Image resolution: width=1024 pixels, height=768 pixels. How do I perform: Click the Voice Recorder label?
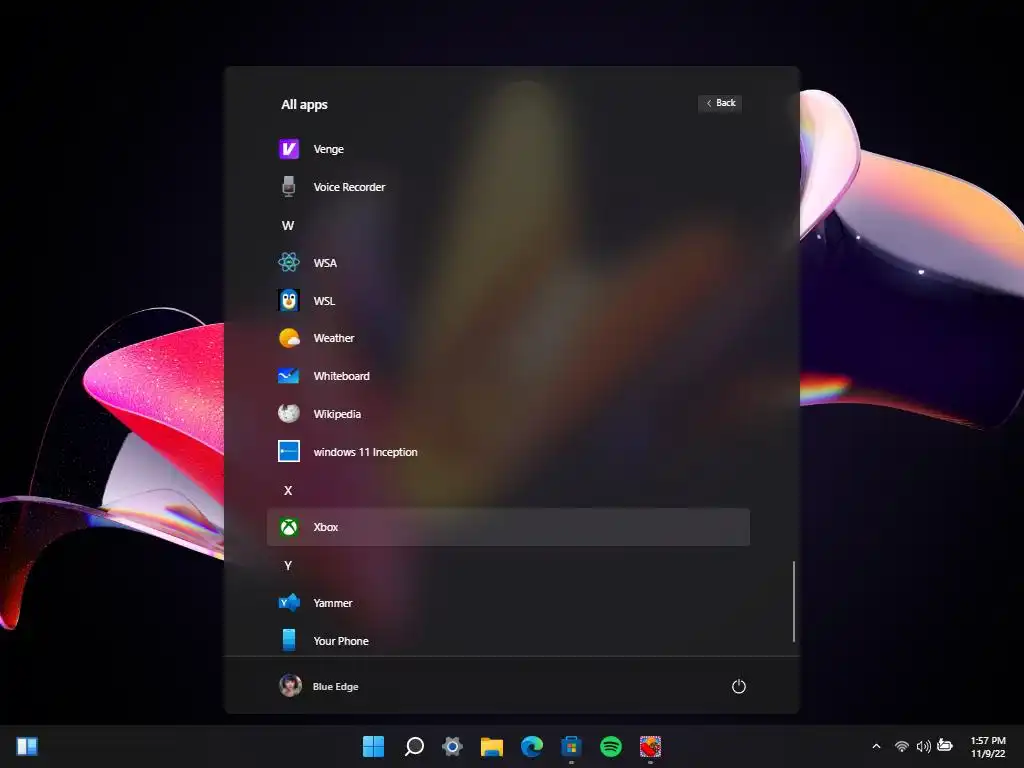349,187
